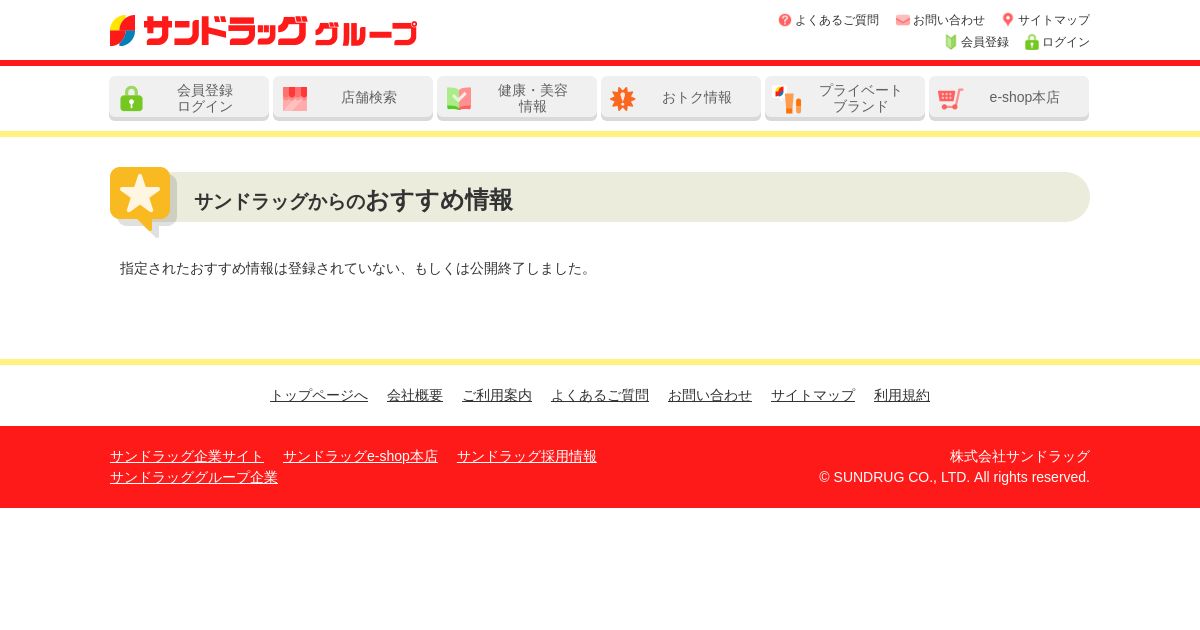Open the ご利用案内 footer link
The width and height of the screenshot is (1200, 630).
click(x=497, y=395)
